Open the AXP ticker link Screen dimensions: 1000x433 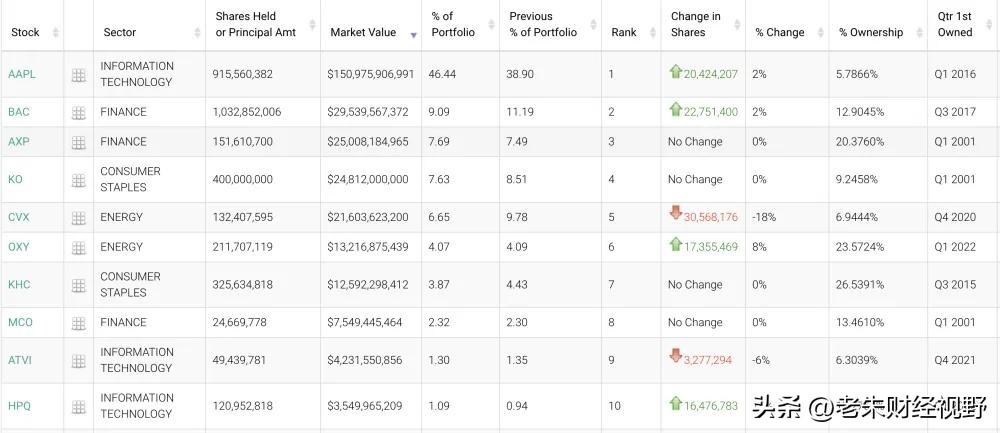tap(19, 142)
